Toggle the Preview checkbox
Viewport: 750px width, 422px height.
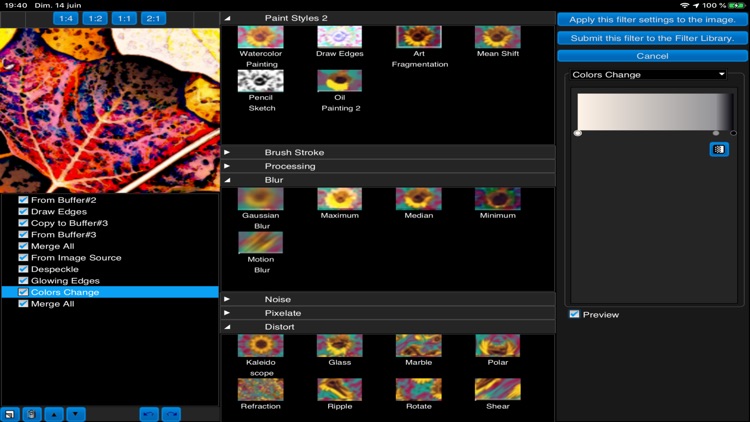[x=574, y=314]
